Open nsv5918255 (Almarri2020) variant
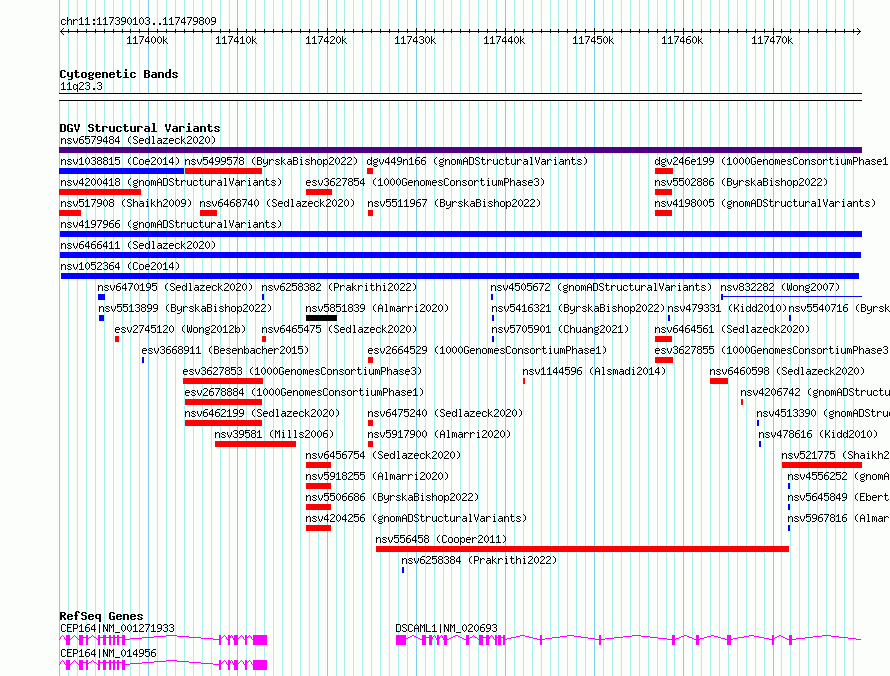 tap(377, 476)
